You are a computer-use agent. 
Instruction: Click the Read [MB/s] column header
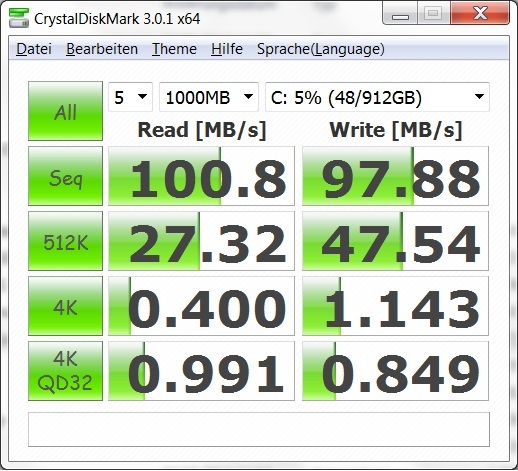click(x=202, y=130)
